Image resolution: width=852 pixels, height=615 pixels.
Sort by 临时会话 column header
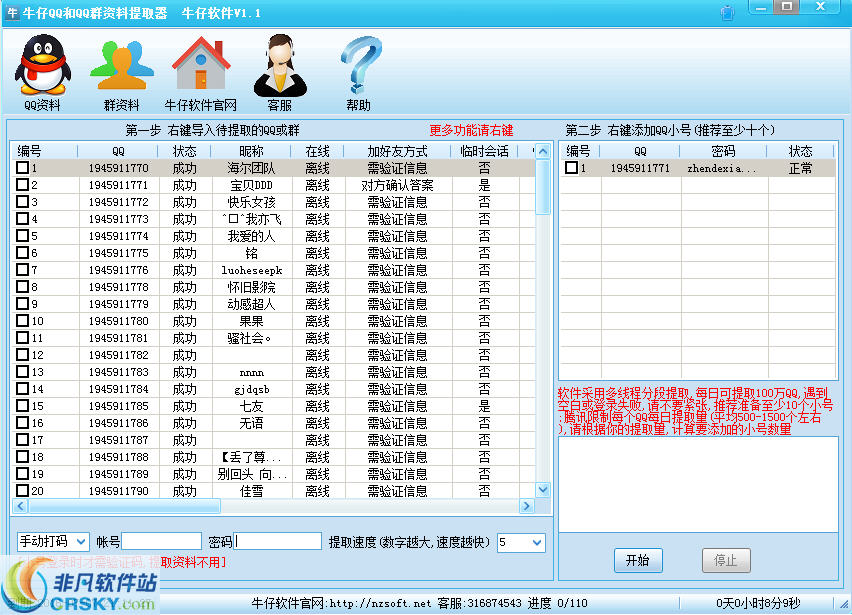point(484,151)
